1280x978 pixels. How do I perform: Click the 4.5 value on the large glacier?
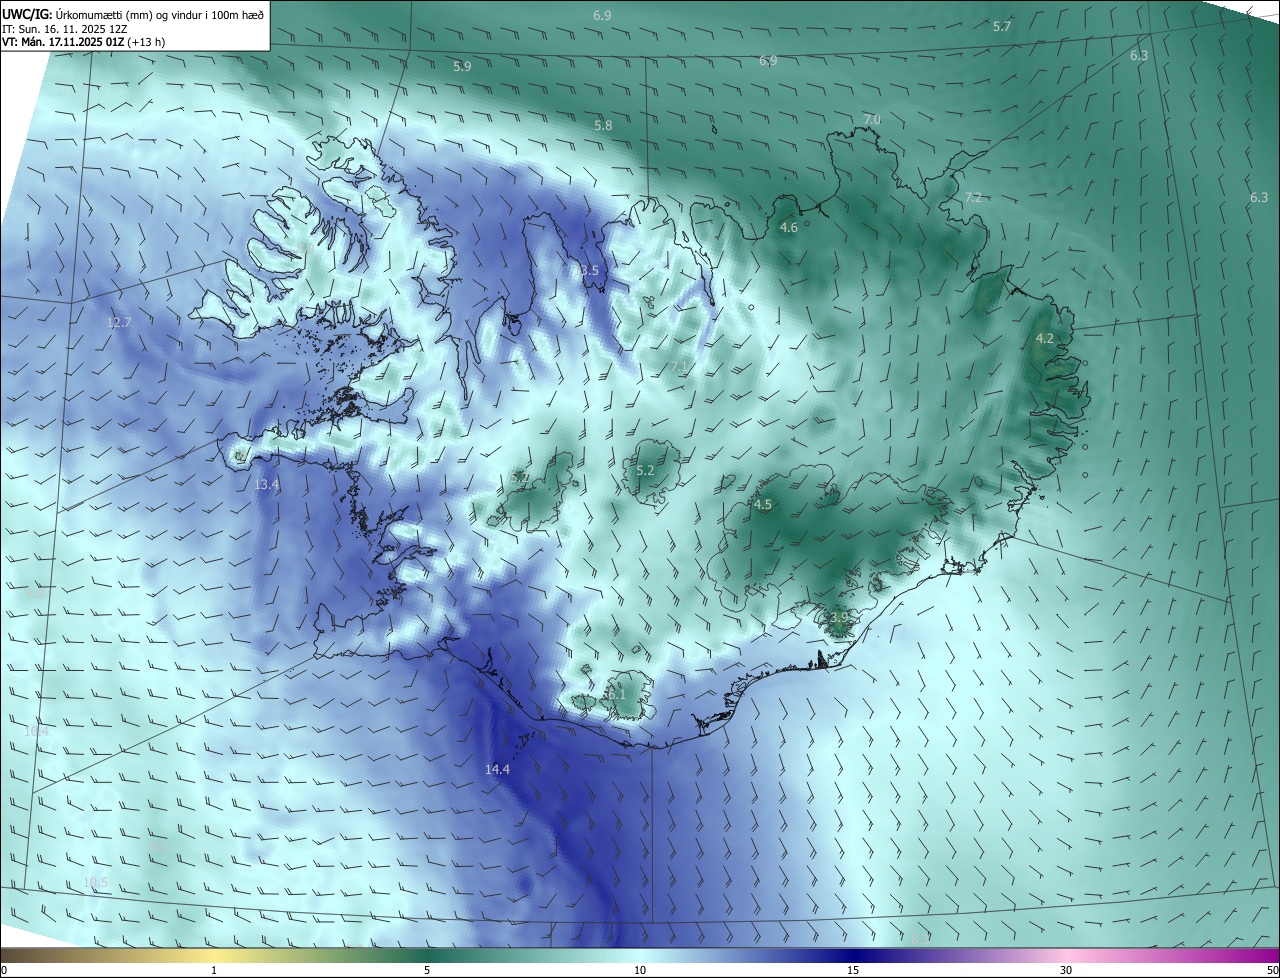tap(763, 505)
